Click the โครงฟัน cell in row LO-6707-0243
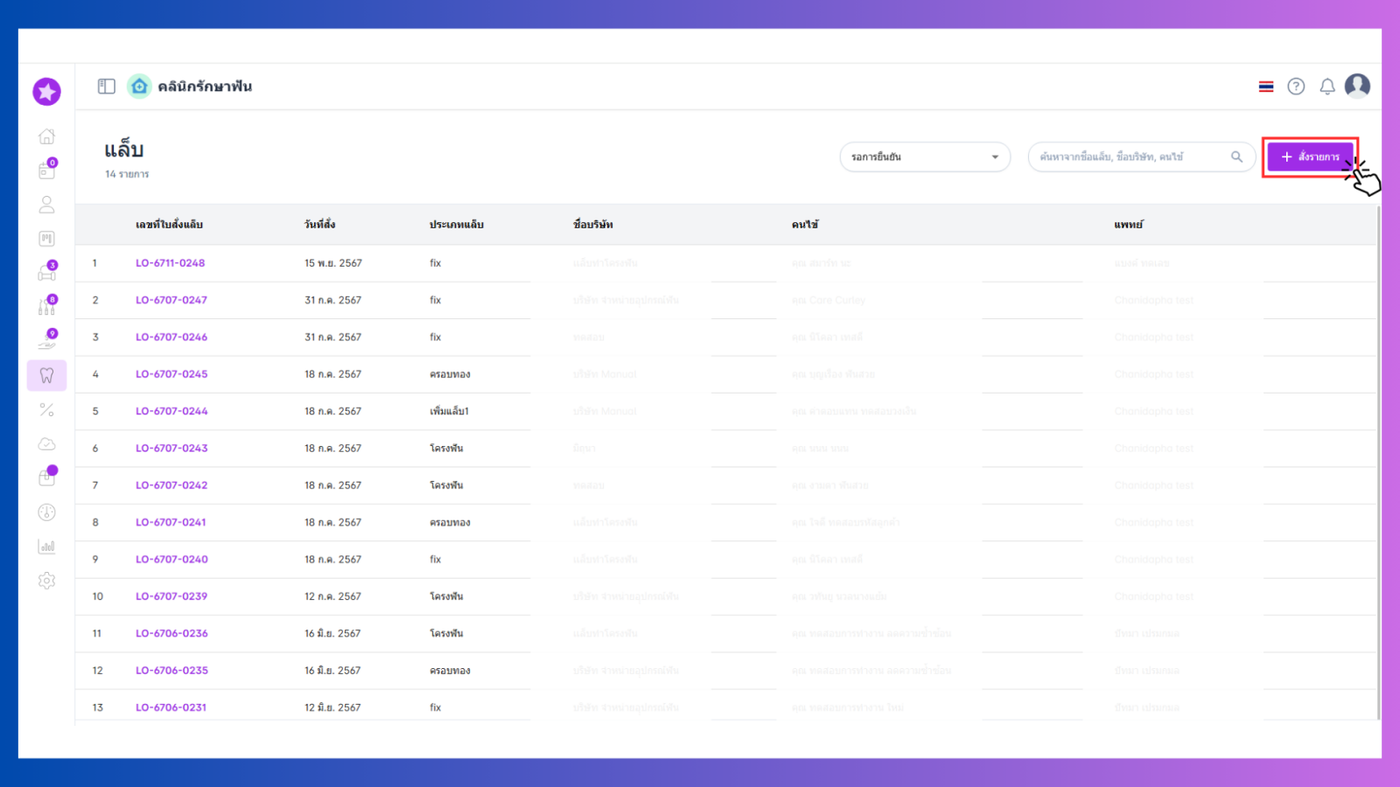Viewport: 1400px width, 787px height. pos(446,448)
